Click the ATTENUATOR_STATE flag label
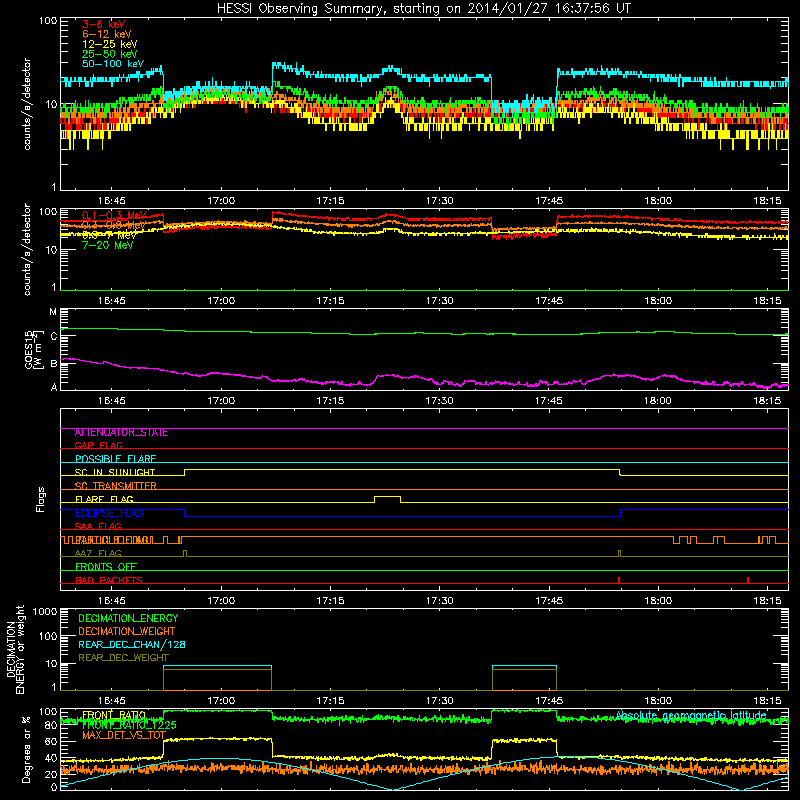The height and width of the screenshot is (800, 800). coord(121,433)
